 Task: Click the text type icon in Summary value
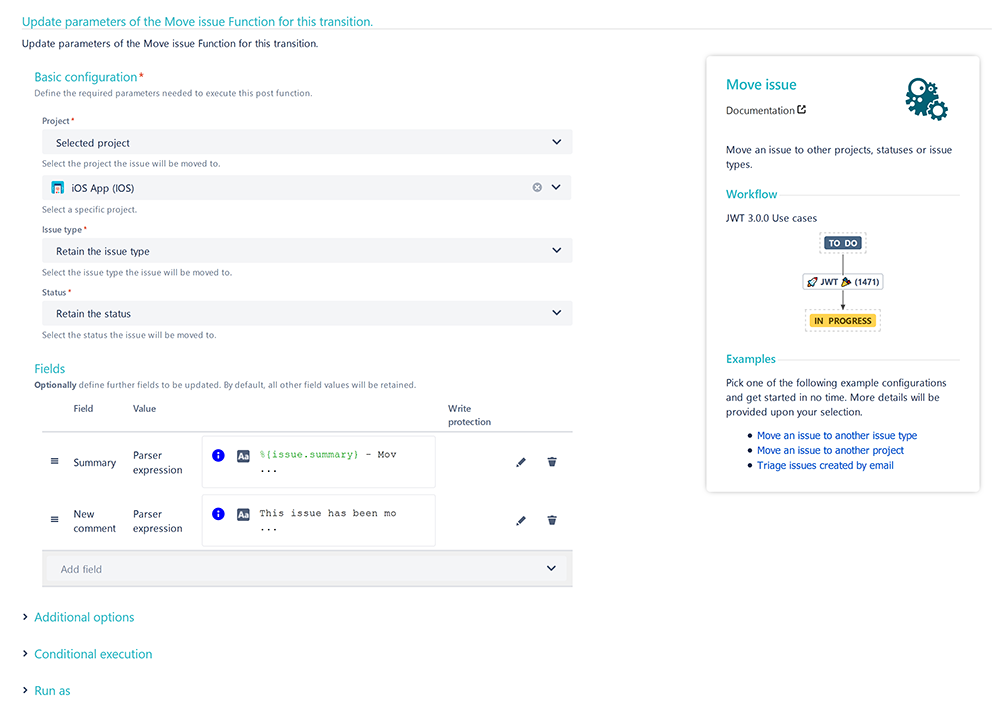click(243, 455)
